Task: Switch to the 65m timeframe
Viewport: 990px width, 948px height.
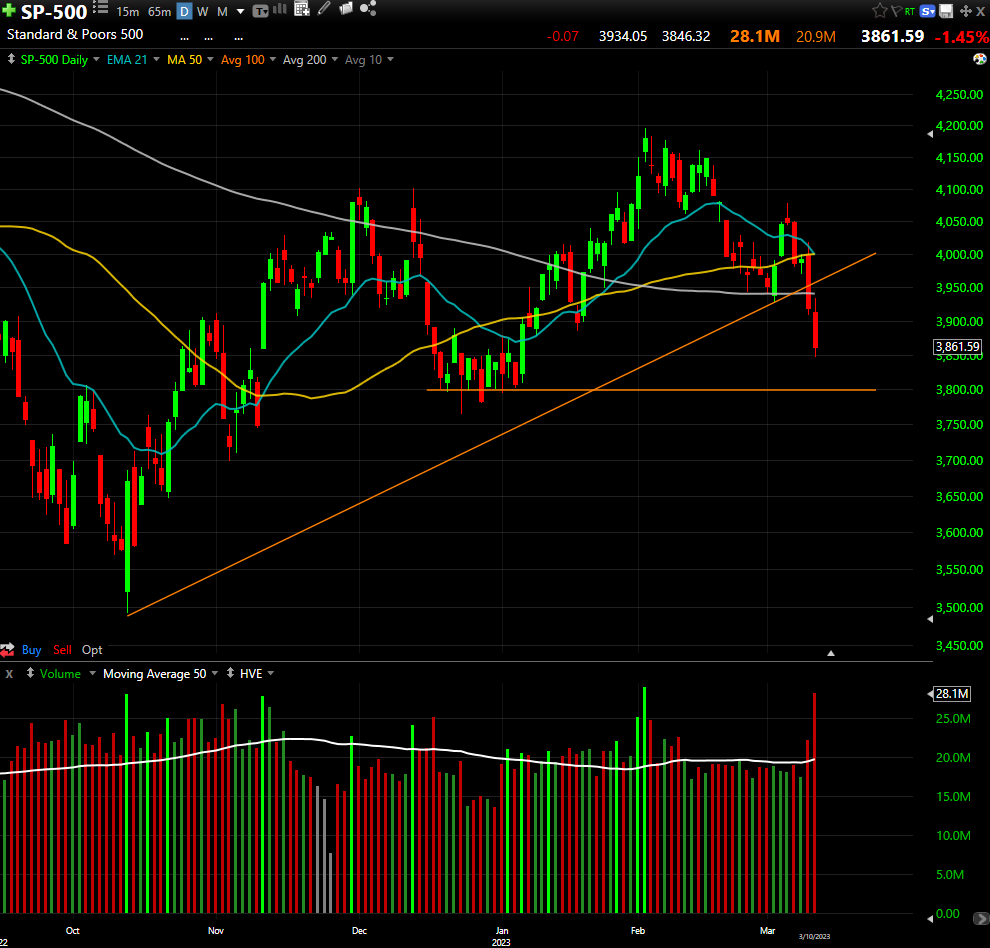Action: click(159, 11)
